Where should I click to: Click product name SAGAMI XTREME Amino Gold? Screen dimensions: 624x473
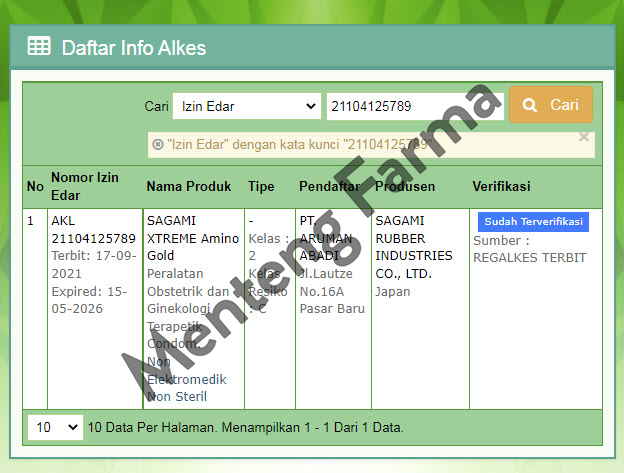tap(193, 238)
